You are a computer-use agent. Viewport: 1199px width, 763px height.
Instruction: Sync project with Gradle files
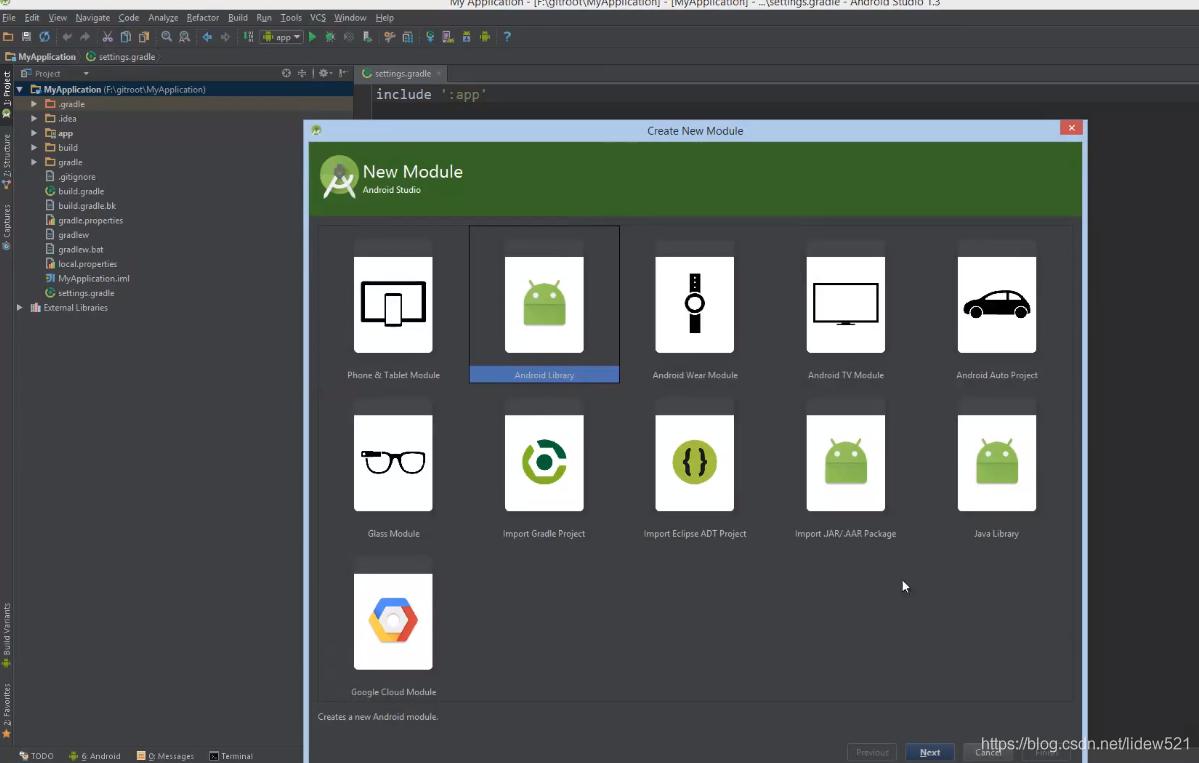click(430, 37)
